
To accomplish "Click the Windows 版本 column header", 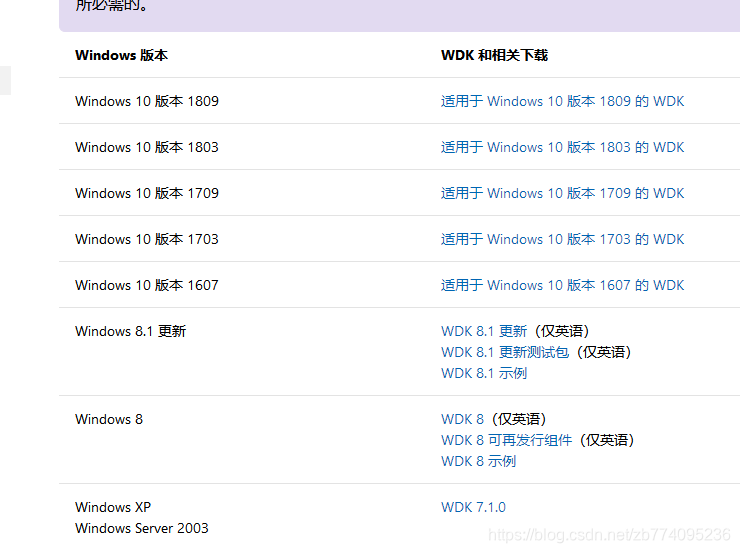I will point(121,55).
